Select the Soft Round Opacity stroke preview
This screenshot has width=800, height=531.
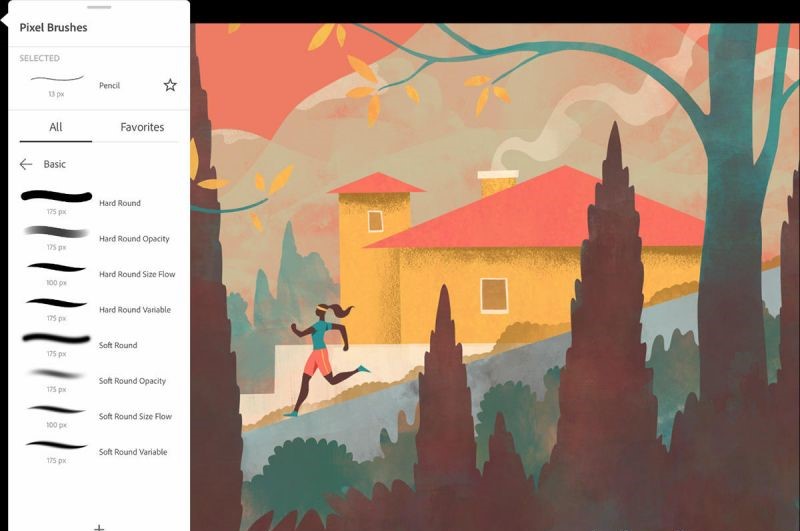(x=56, y=375)
